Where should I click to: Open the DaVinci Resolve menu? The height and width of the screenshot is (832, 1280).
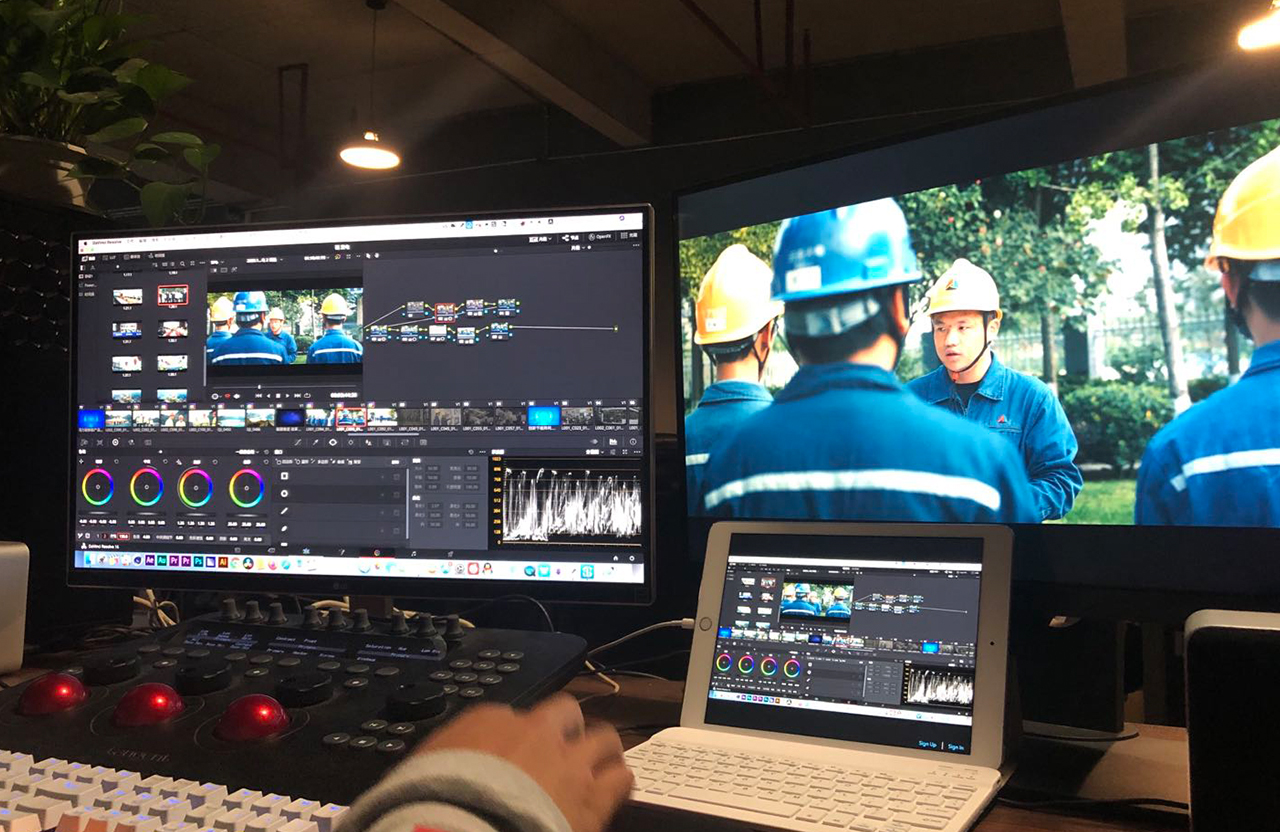pos(105,241)
